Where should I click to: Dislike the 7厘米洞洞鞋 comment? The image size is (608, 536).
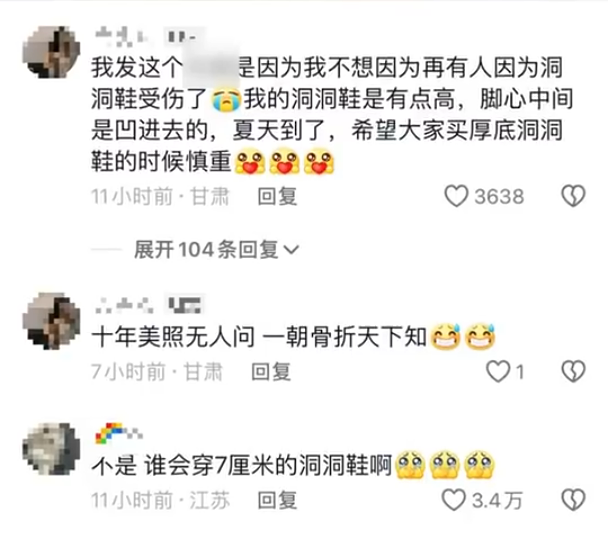[x=573, y=500]
